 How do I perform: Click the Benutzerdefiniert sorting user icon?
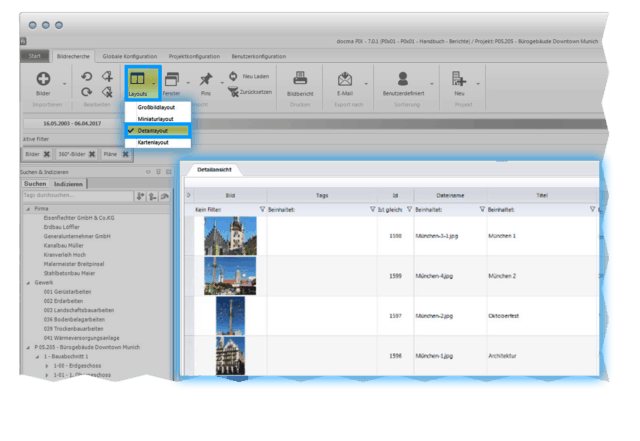click(403, 78)
